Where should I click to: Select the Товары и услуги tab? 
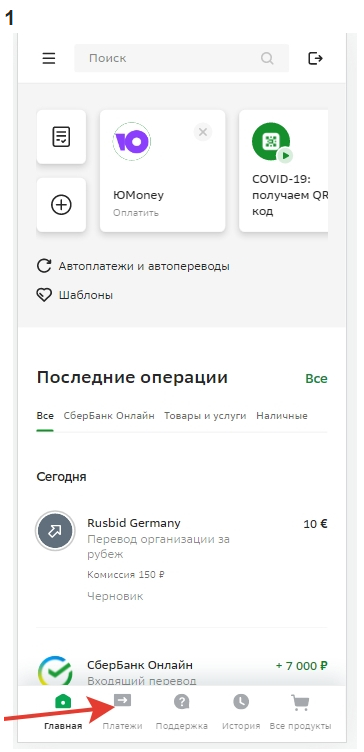click(x=205, y=416)
